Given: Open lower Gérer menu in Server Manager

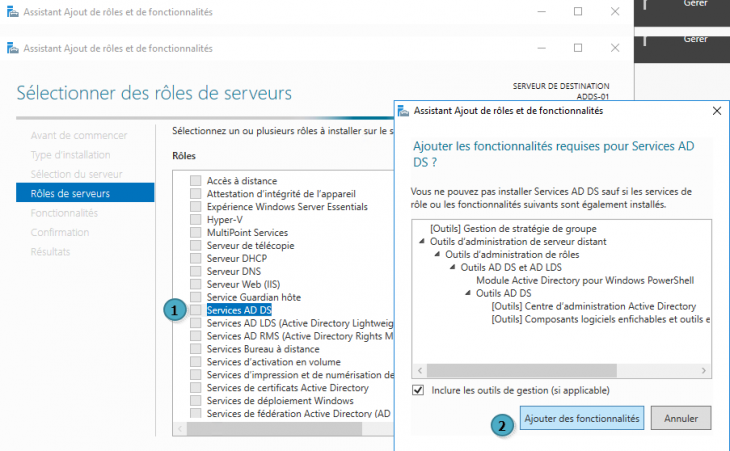Looking at the screenshot, I should point(696,39).
